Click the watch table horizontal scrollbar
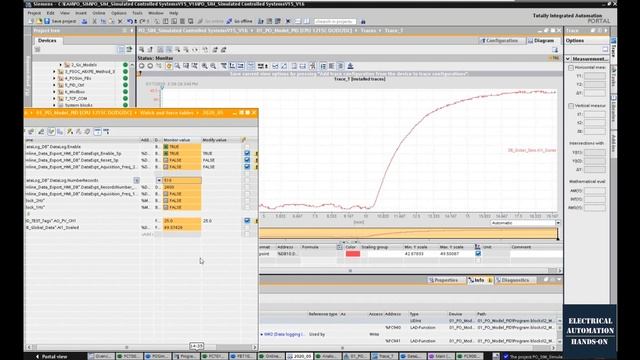Viewport: 640px width, 360px height. coord(141,347)
